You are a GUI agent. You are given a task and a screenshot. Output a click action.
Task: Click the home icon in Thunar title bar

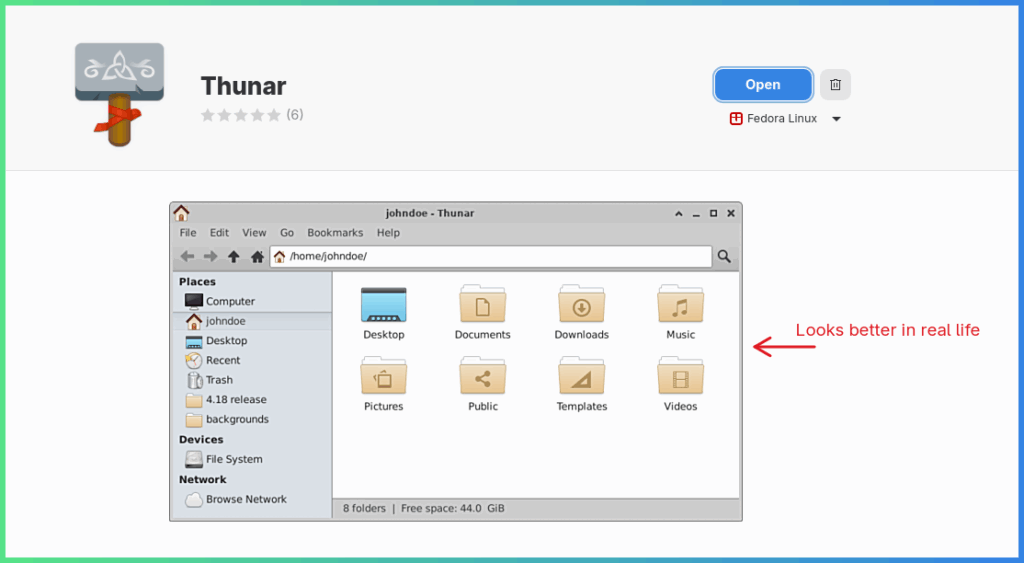[x=182, y=213]
